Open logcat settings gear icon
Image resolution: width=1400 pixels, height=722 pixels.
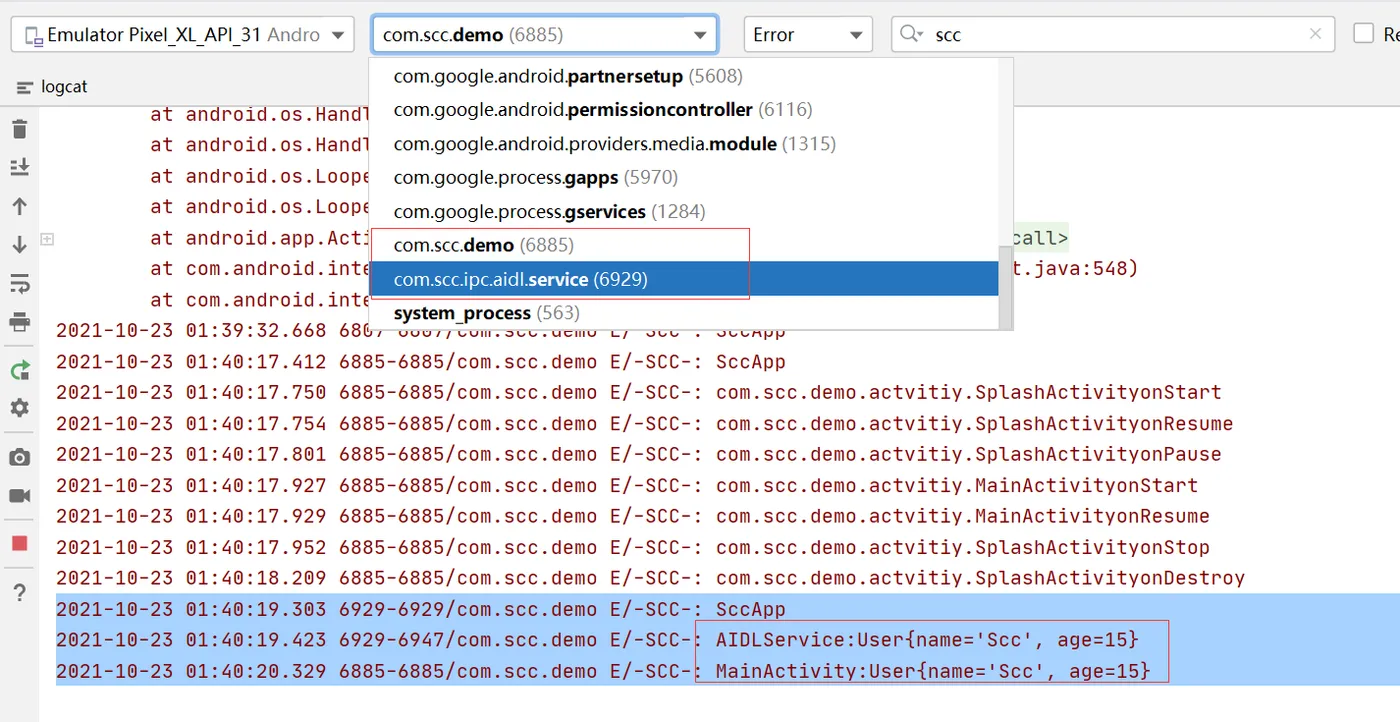(x=20, y=408)
